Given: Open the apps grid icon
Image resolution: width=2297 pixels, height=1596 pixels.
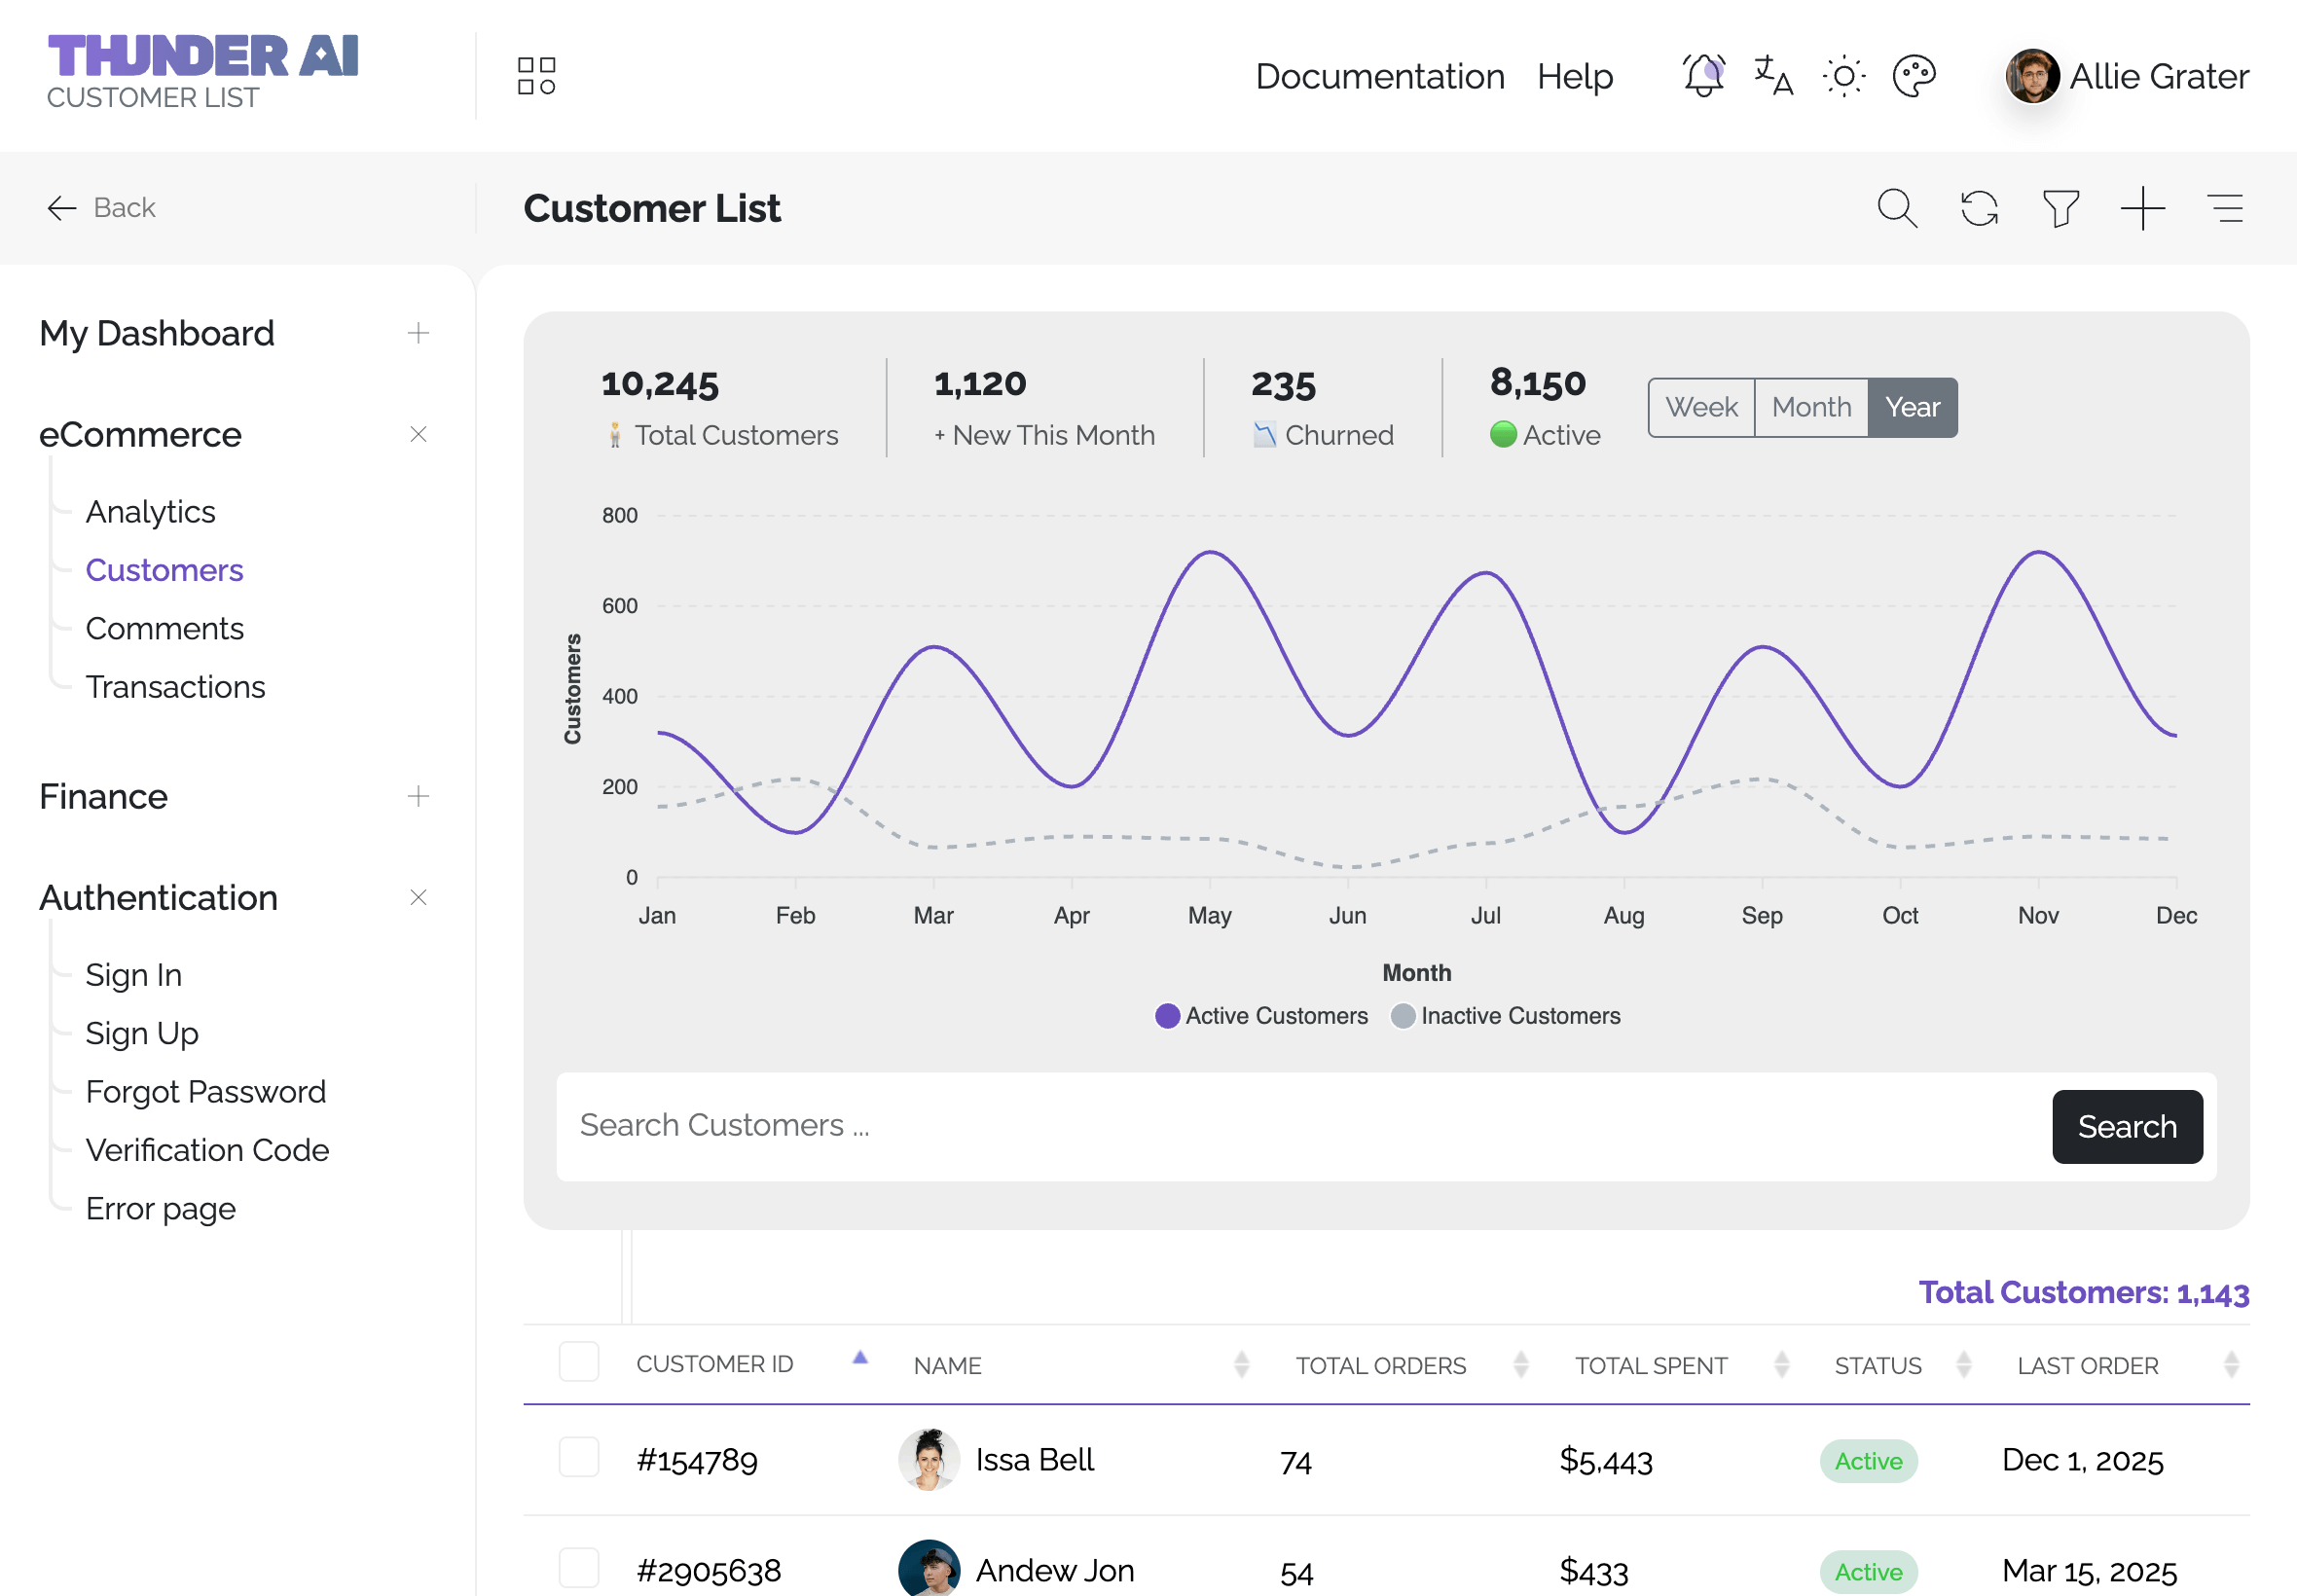Looking at the screenshot, I should 536,76.
